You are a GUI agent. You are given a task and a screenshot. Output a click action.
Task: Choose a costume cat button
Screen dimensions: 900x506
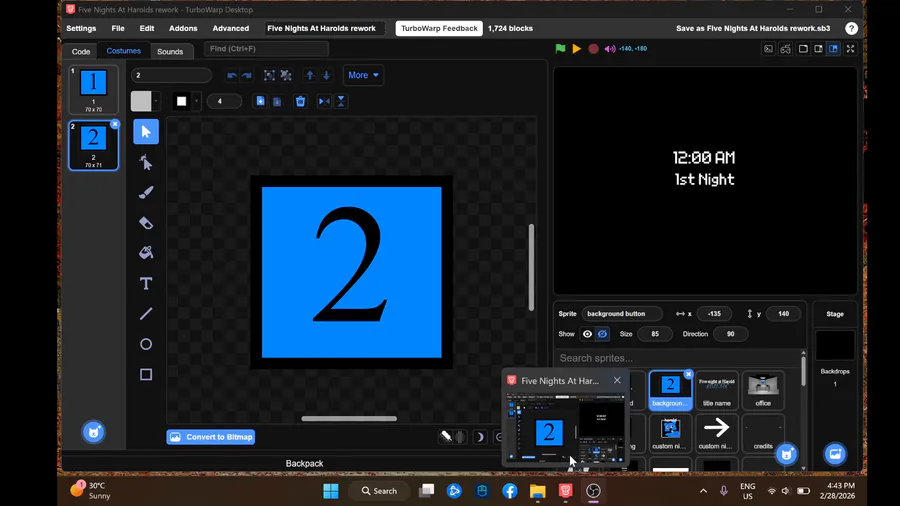tap(94, 431)
